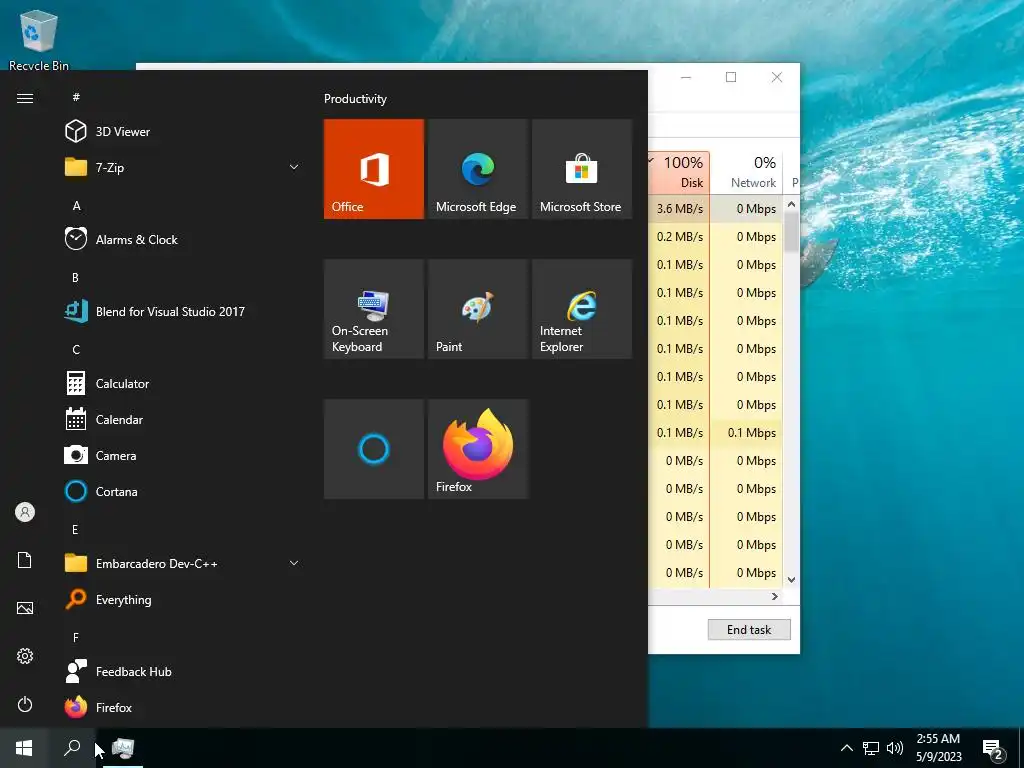Sort by the Network column header
1024x768 pixels.
pos(746,172)
